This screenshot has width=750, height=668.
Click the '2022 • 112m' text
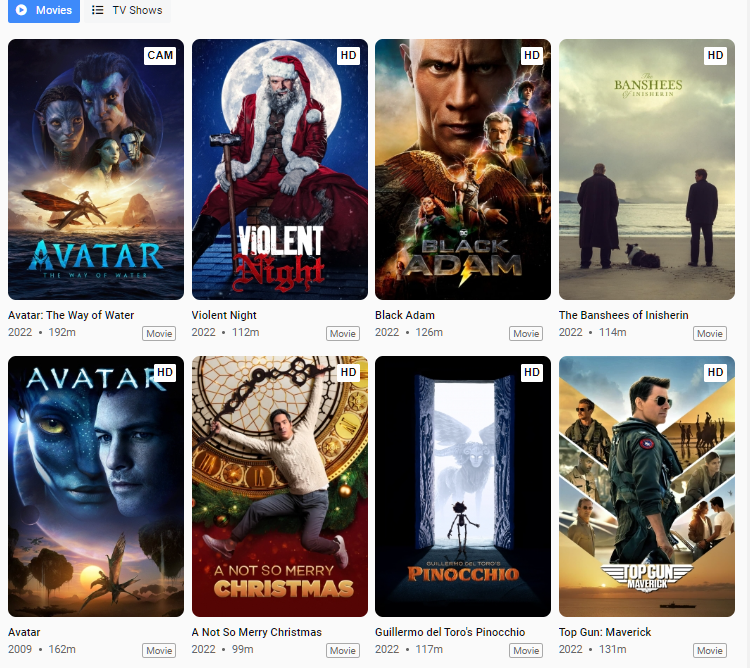coord(225,332)
